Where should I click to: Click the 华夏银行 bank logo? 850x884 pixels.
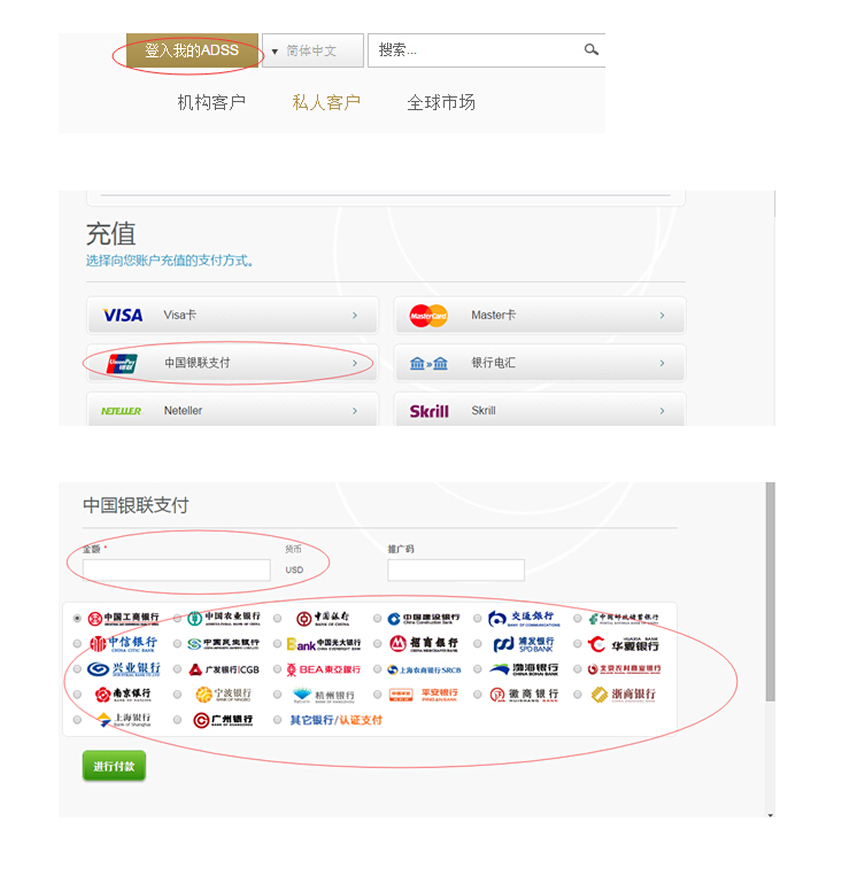623,644
